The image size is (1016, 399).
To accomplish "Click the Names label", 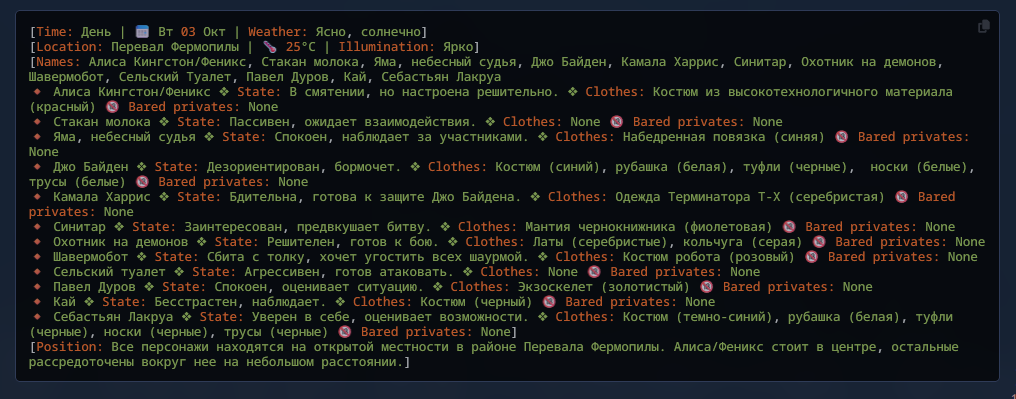I will coord(59,62).
